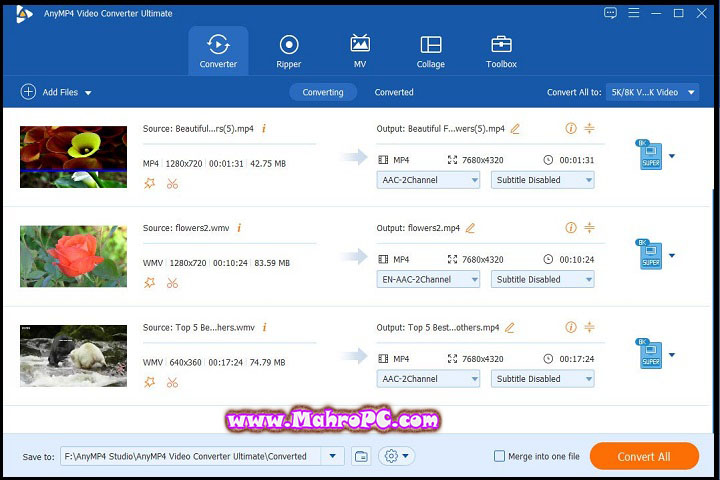This screenshot has height=480, width=720.
Task: Click compress icon for Beautiful F...wers(5).mp4
Action: (x=589, y=128)
